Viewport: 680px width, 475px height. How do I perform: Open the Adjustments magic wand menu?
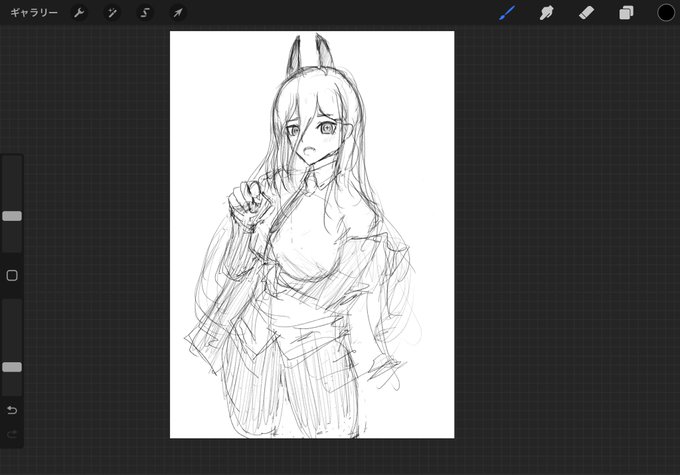[112, 13]
